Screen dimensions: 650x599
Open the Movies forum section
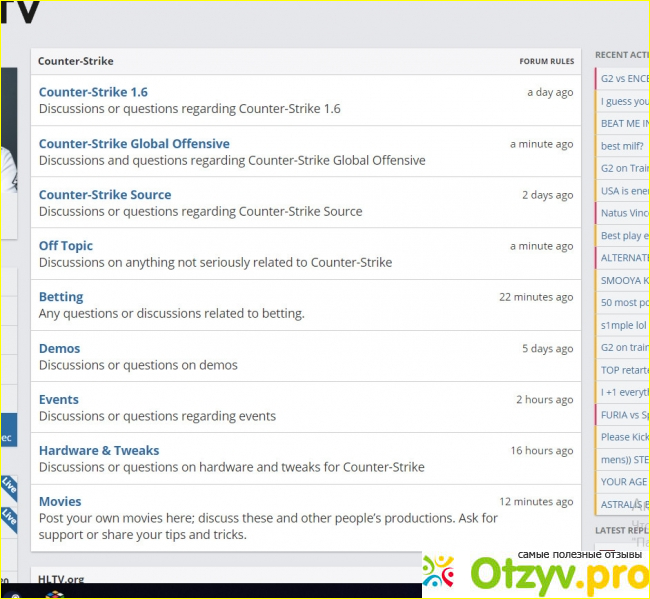[x=60, y=501]
